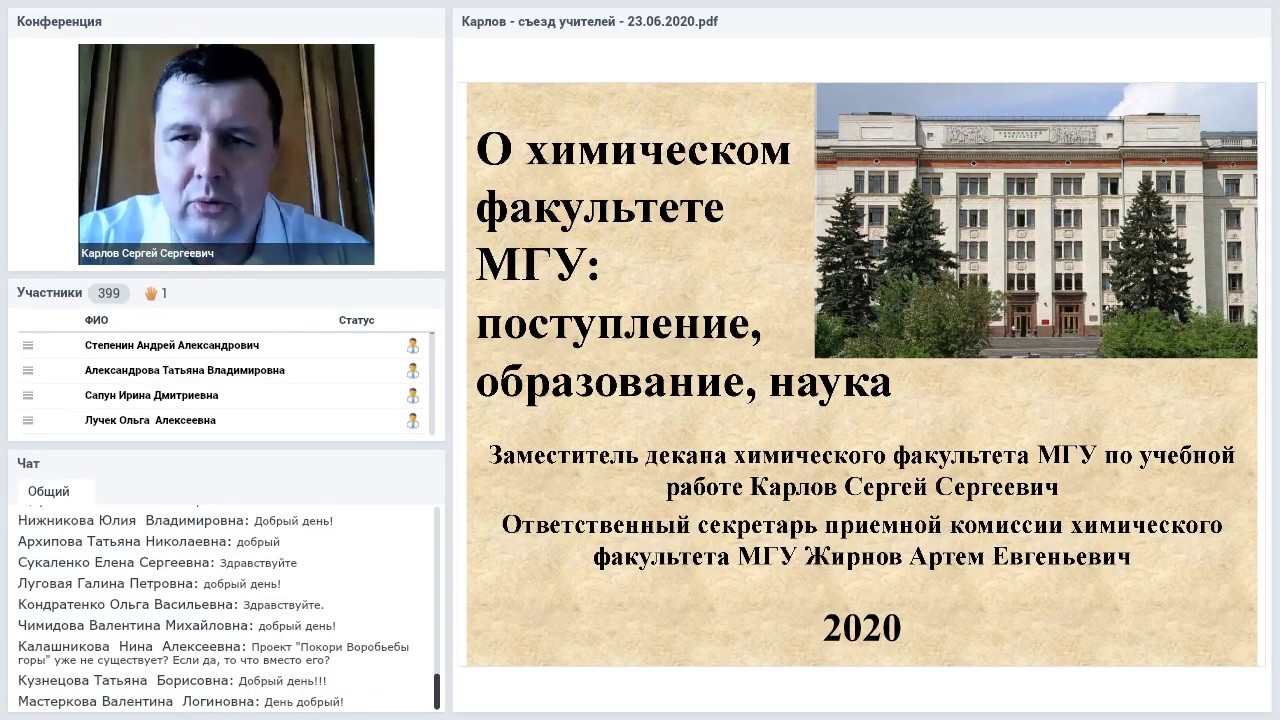Click status icon for Степенин Андрей Александрович
Screen dimensions: 1280x720
pyautogui.click(x=412, y=346)
